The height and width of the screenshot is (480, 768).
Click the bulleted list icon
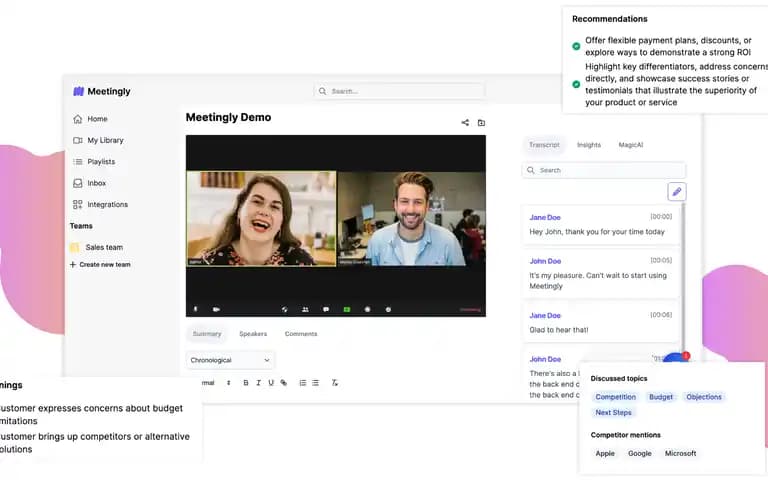[315, 383]
